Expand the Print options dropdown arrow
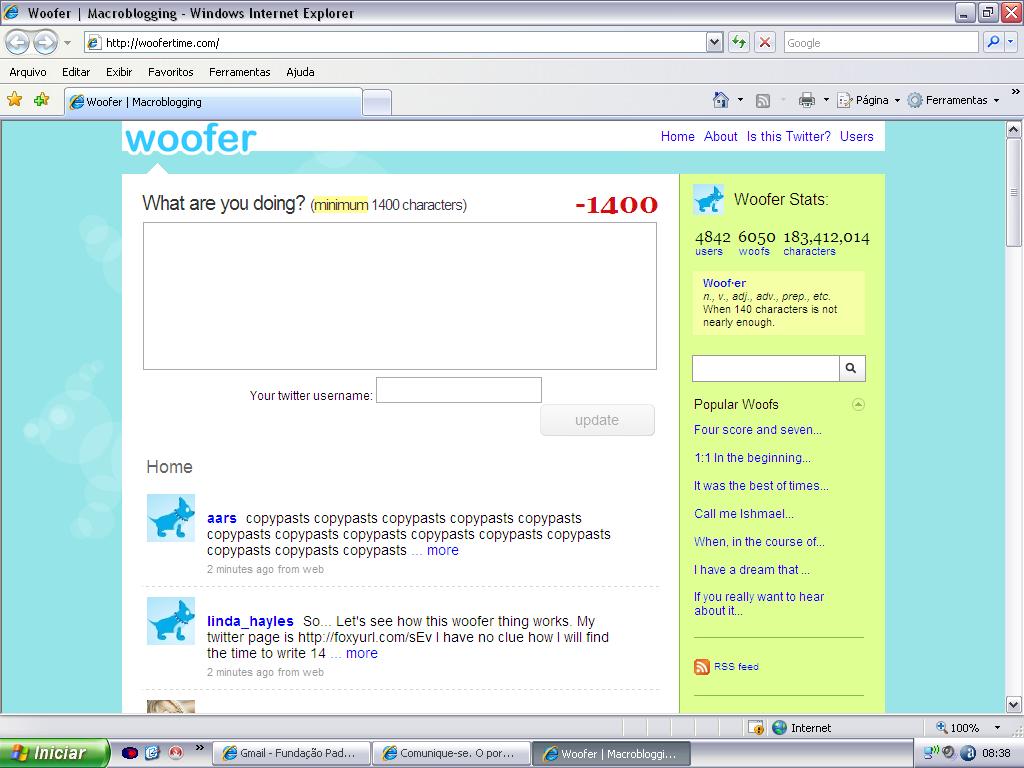This screenshot has width=1024, height=768. tap(826, 100)
